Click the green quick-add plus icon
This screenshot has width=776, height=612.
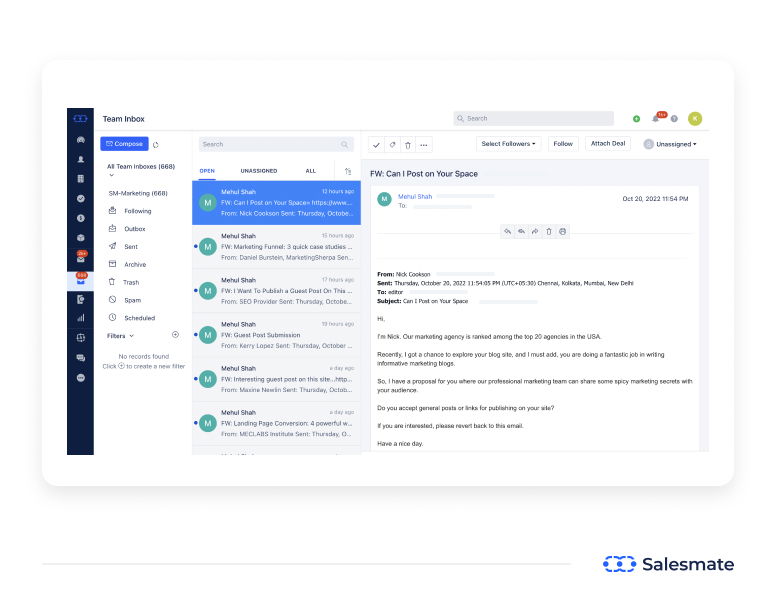tap(636, 119)
